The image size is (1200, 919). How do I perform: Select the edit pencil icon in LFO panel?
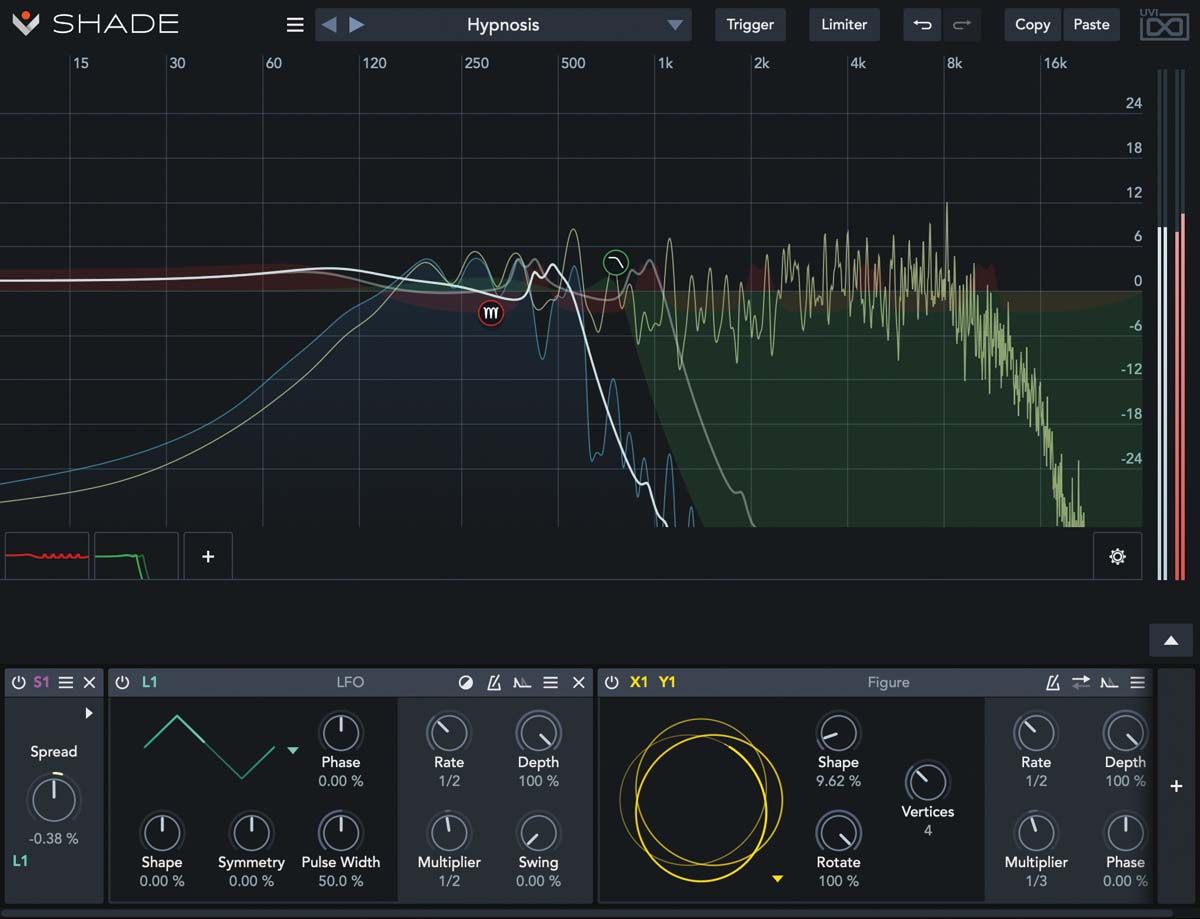(492, 682)
